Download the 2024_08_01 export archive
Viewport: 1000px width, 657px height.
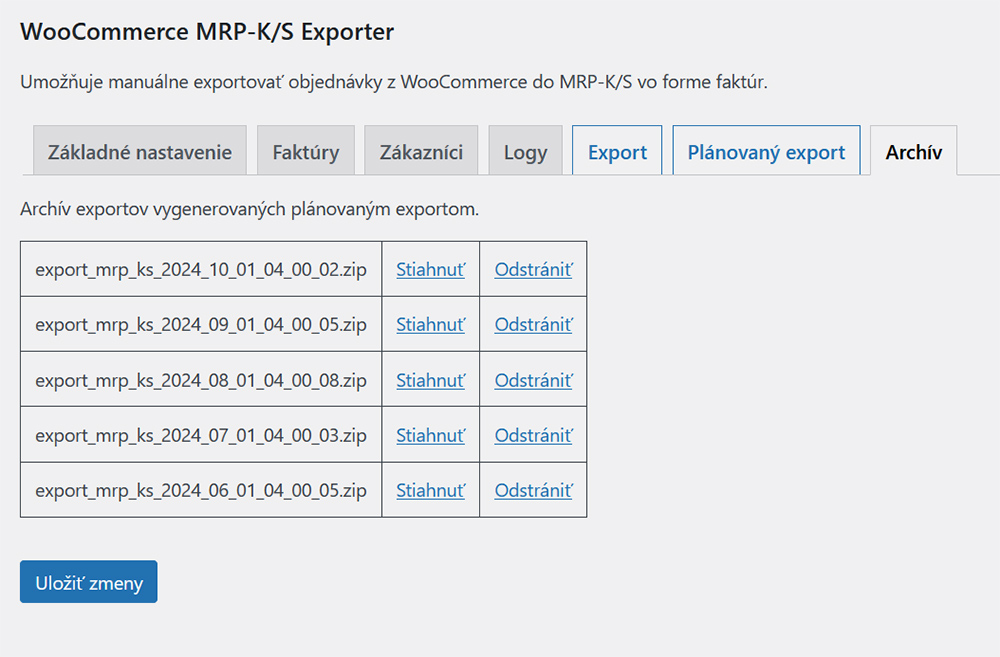[x=430, y=380]
